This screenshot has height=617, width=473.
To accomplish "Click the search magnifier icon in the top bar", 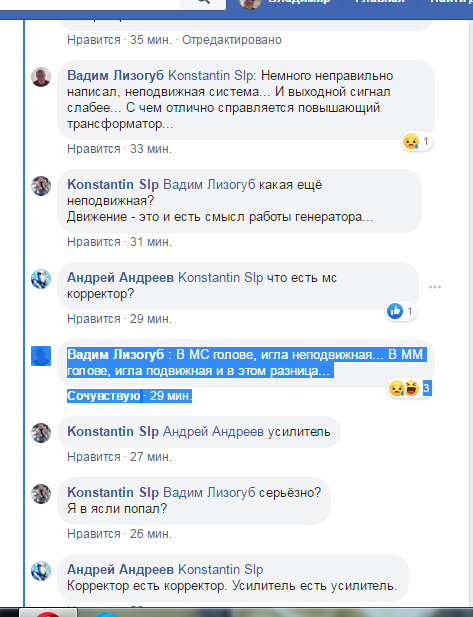I will (203, 2).
